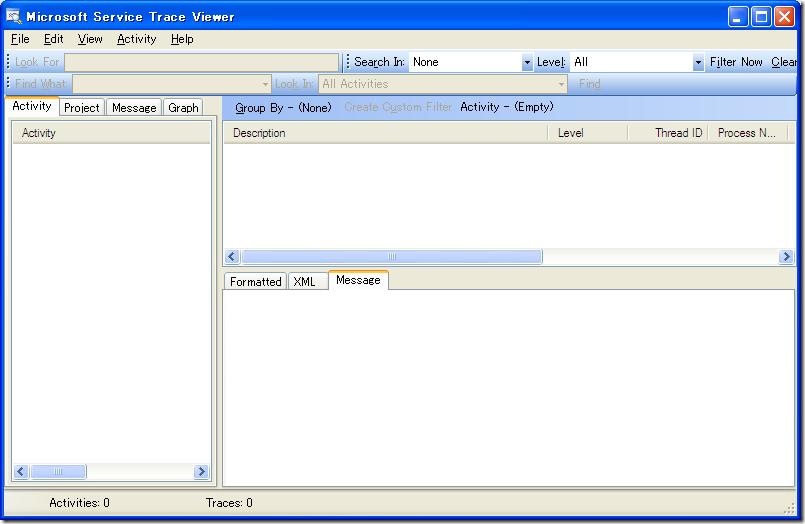805x524 pixels.
Task: Open the Help menu
Action: click(182, 39)
